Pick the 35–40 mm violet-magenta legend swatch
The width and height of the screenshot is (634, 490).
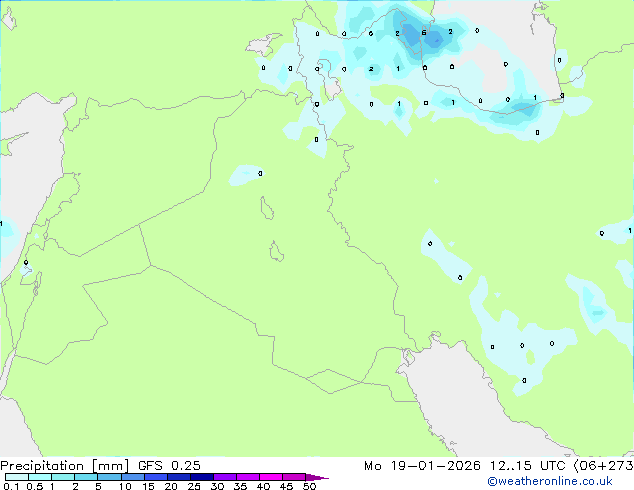[x=248, y=477]
